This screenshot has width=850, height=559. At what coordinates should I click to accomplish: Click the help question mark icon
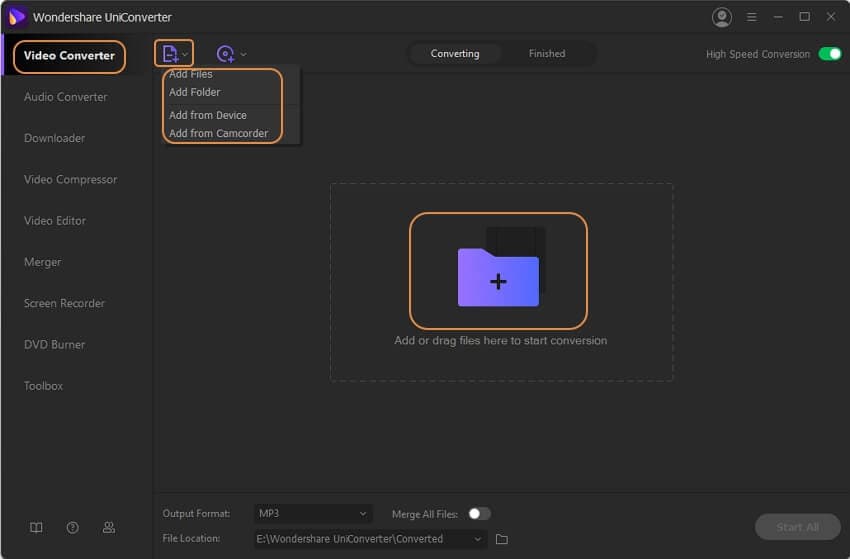[72, 528]
